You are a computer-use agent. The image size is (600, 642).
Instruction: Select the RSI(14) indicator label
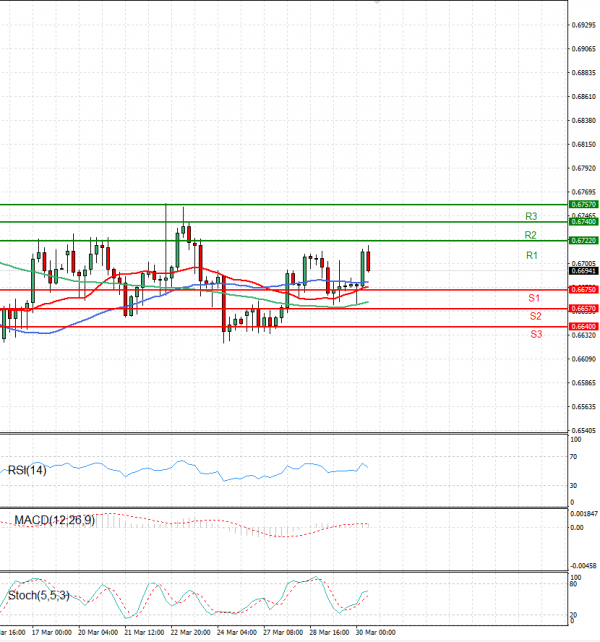point(27,470)
